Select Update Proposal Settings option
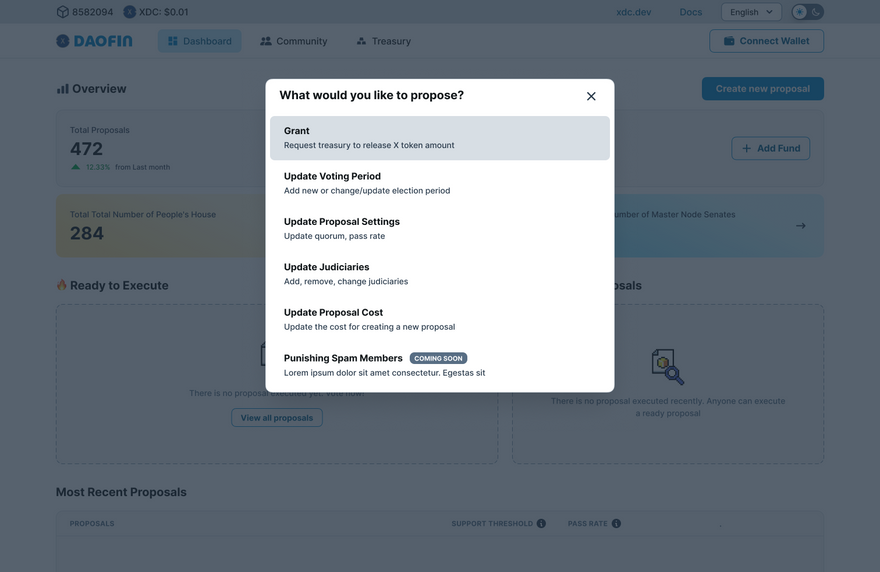This screenshot has width=880, height=572. pos(439,228)
